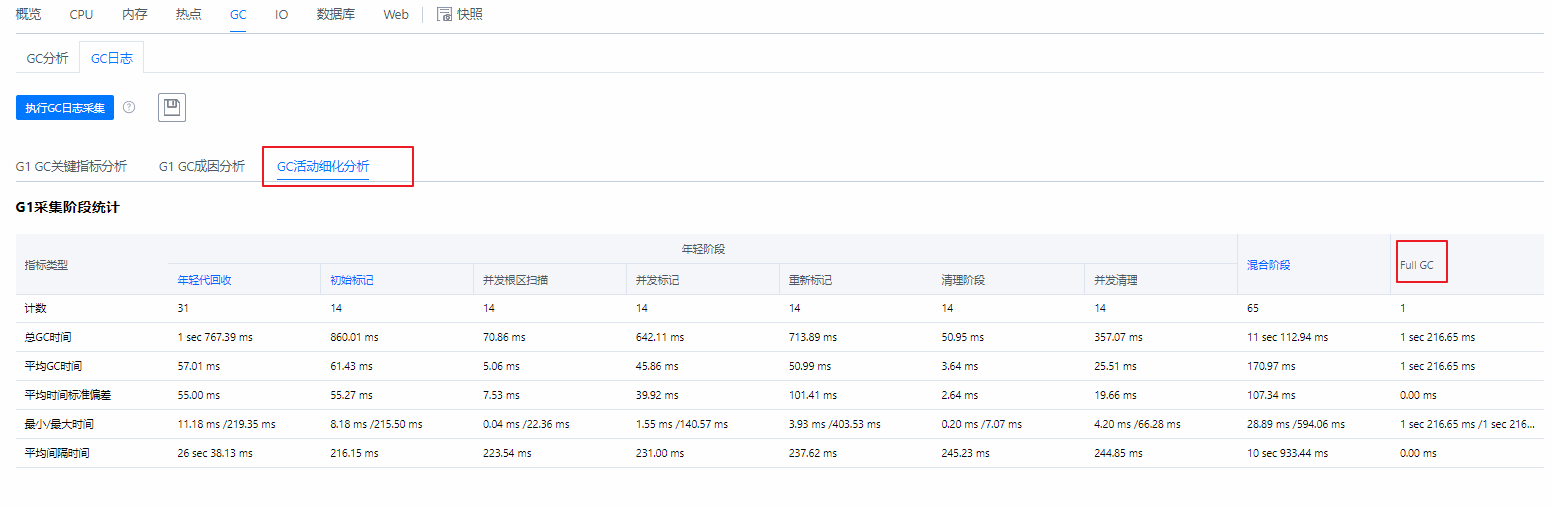1551x507 pixels.
Task: Open the 内存 tab
Action: point(135,15)
